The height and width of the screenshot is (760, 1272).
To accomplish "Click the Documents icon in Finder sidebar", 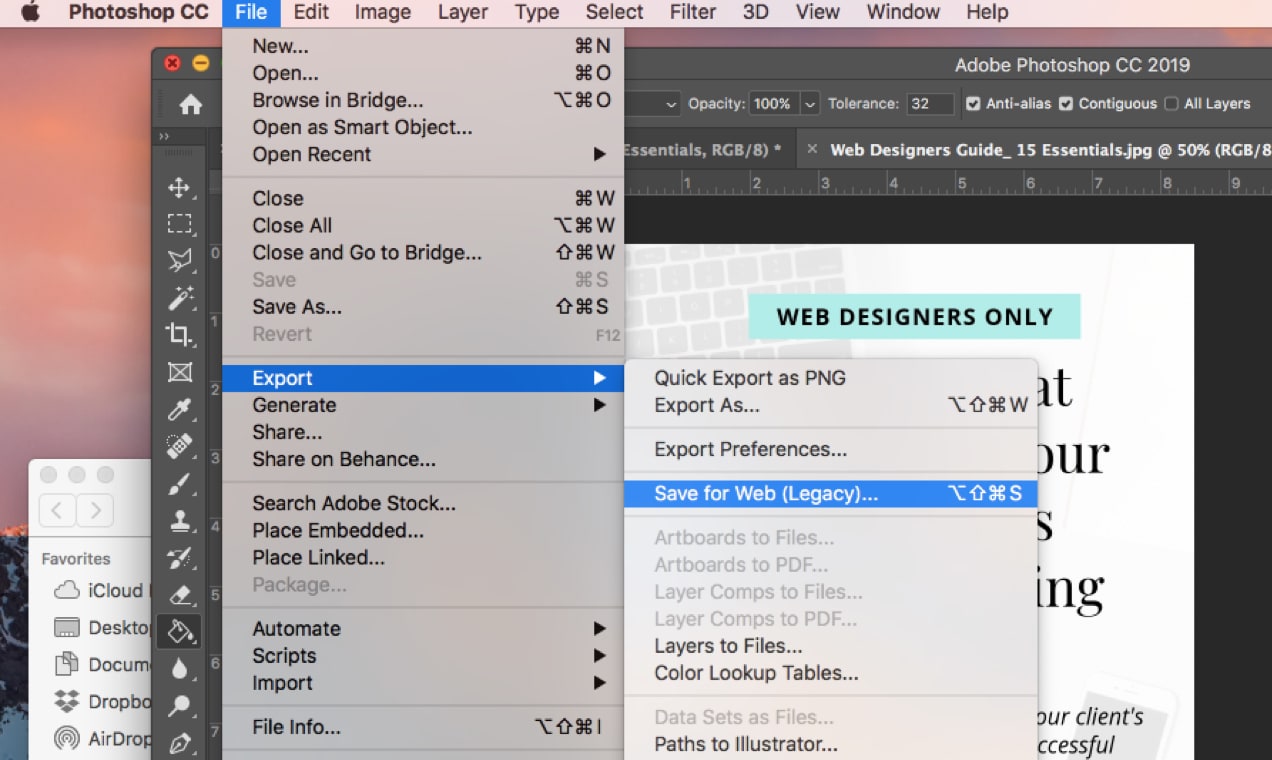I will (67, 664).
